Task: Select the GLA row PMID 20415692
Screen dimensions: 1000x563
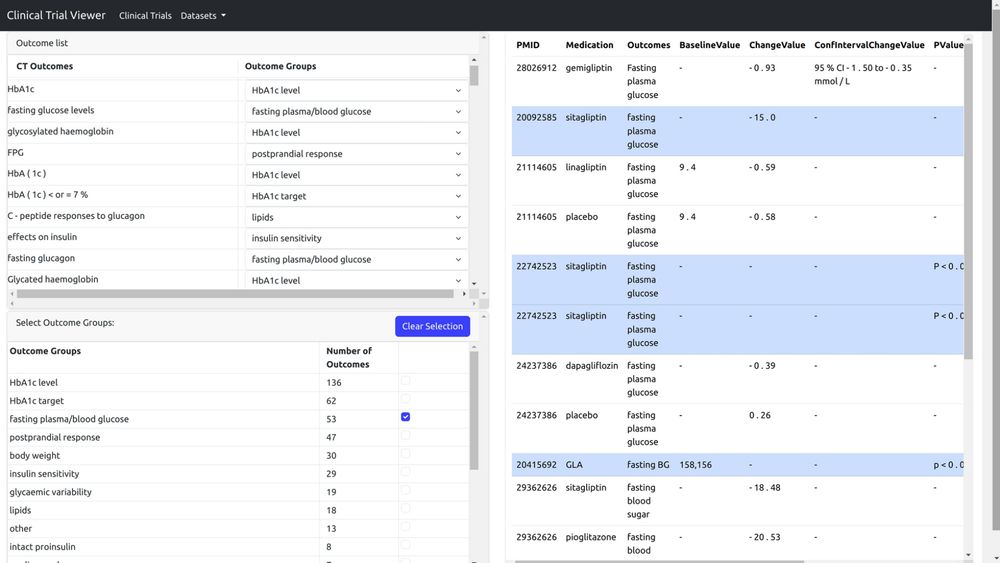Action: point(737,465)
